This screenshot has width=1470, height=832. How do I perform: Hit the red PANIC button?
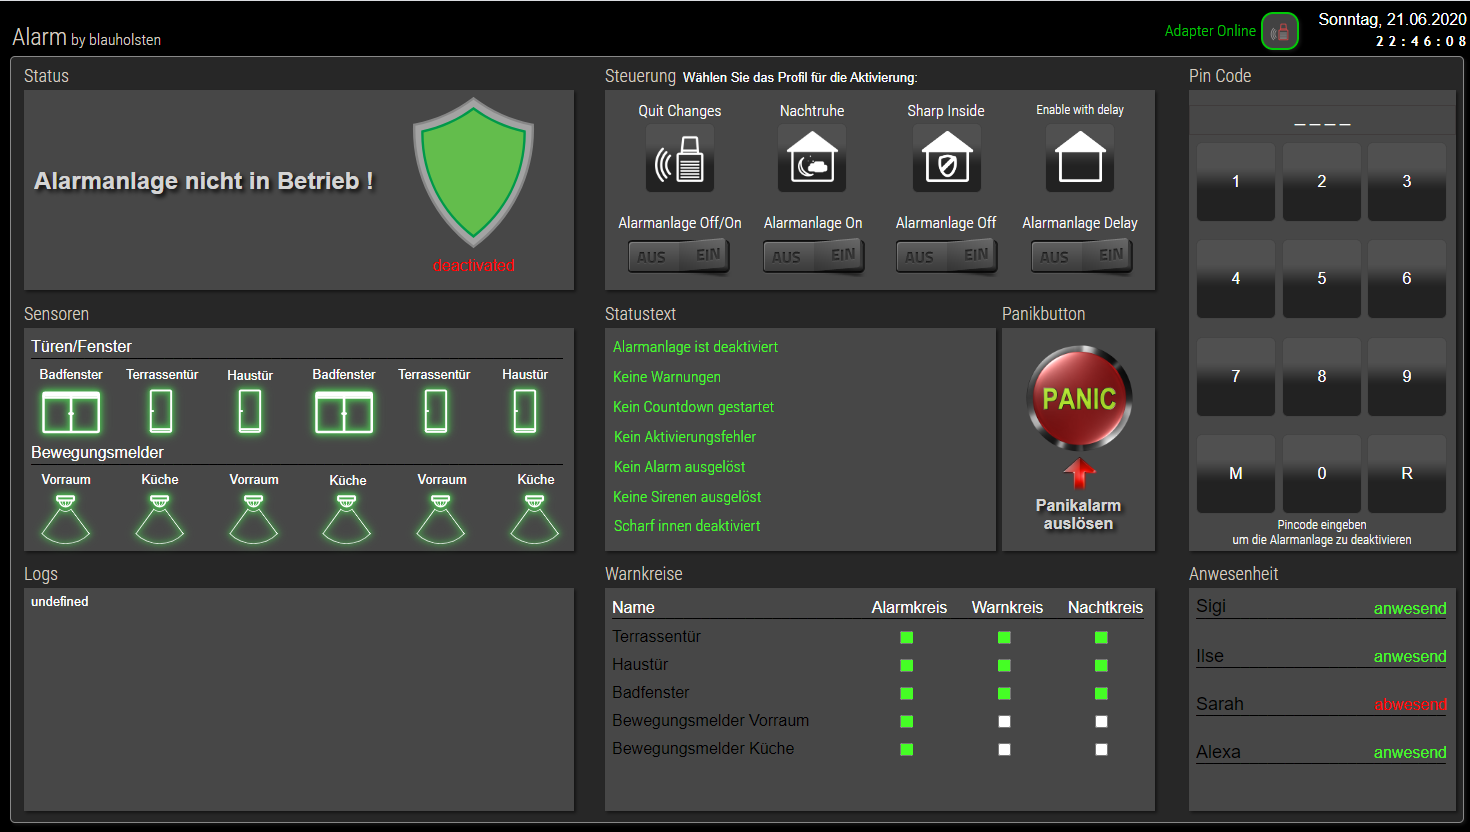pyautogui.click(x=1079, y=398)
